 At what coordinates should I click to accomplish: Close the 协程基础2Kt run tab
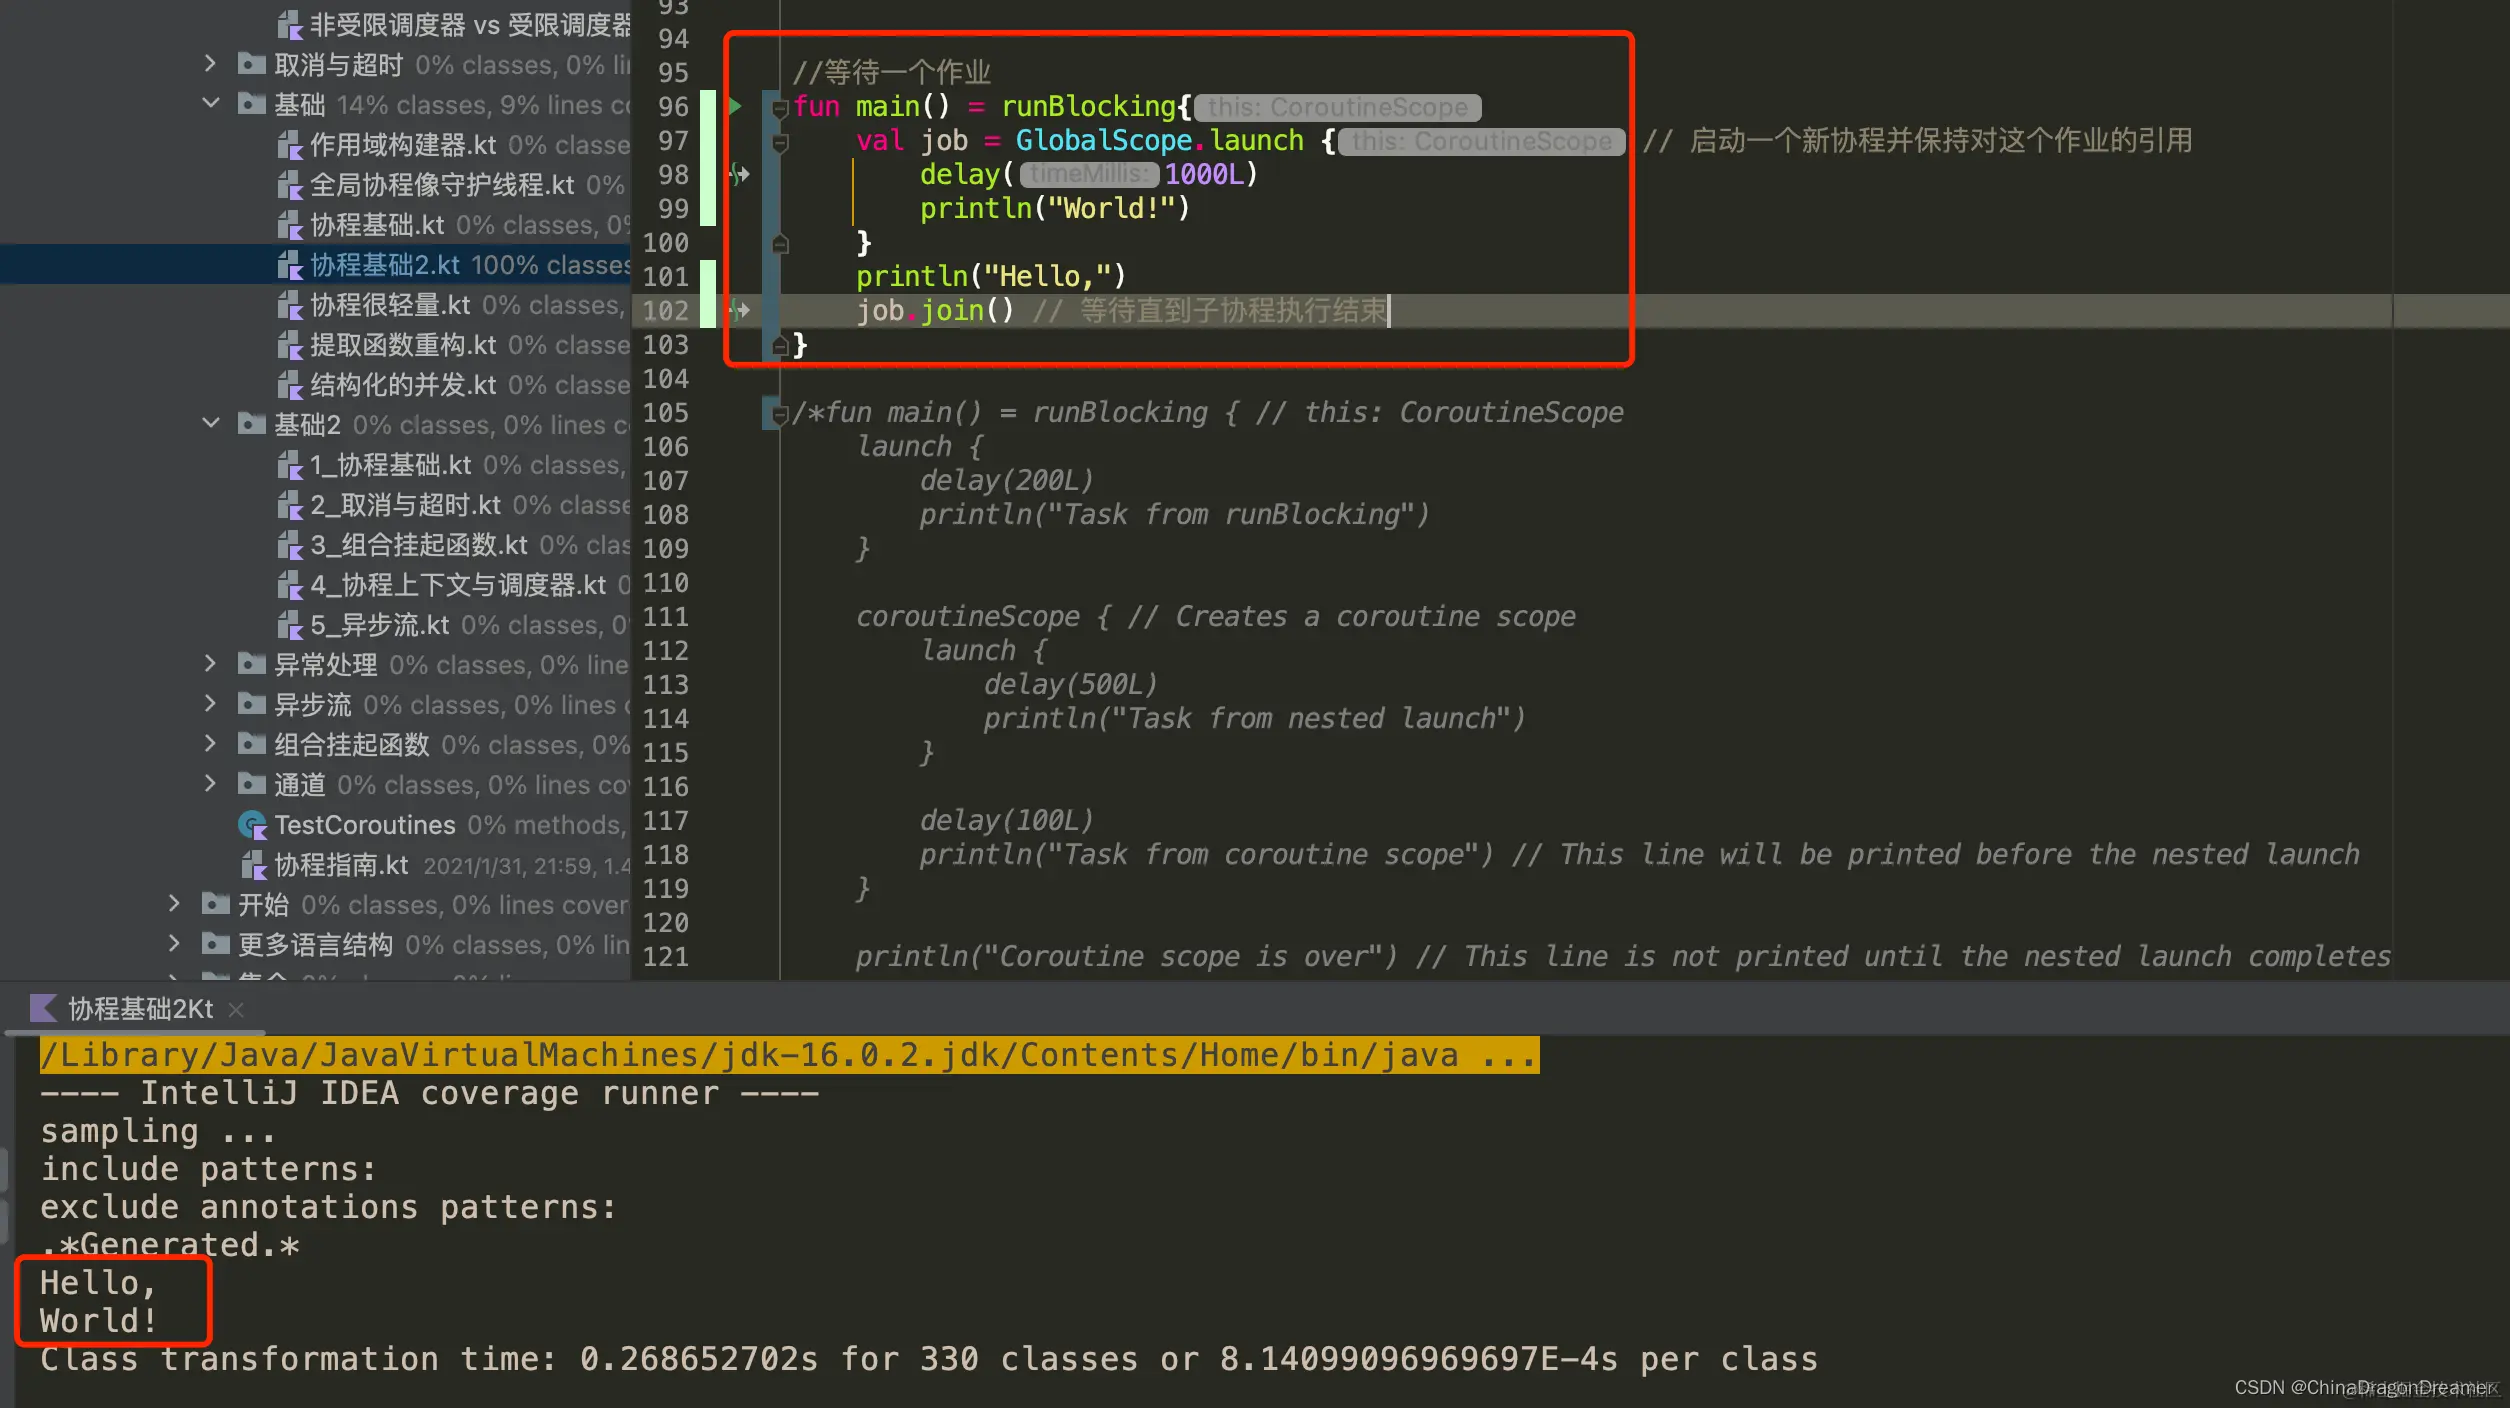coord(236,1010)
